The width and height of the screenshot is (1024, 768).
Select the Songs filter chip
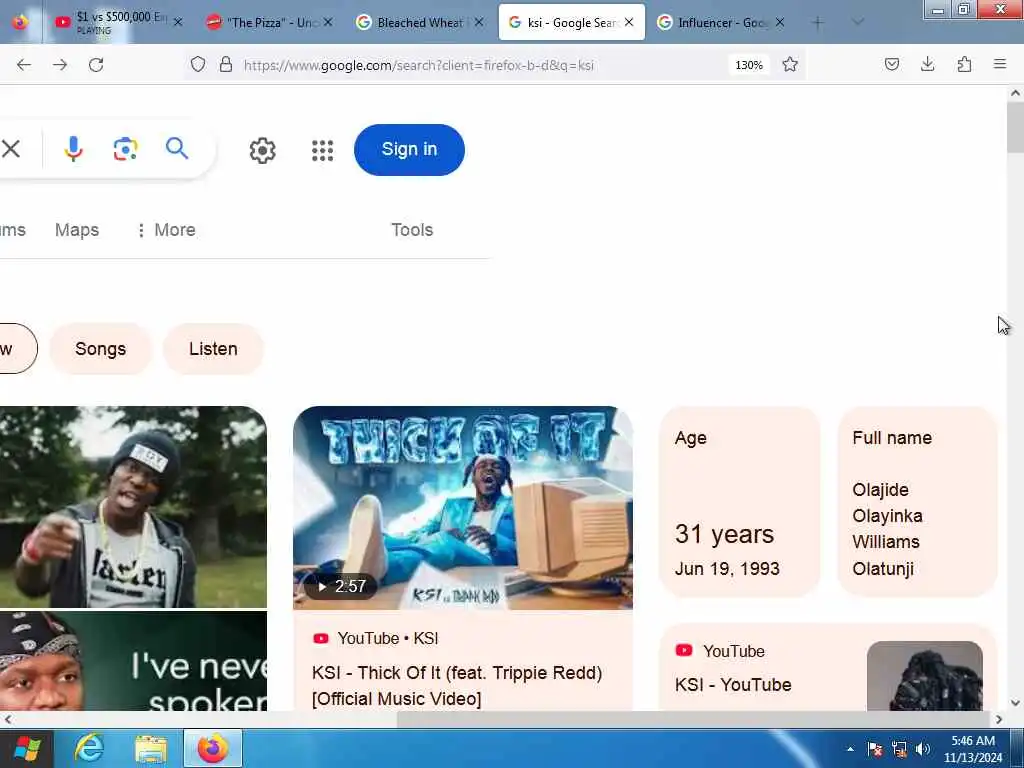point(101,349)
